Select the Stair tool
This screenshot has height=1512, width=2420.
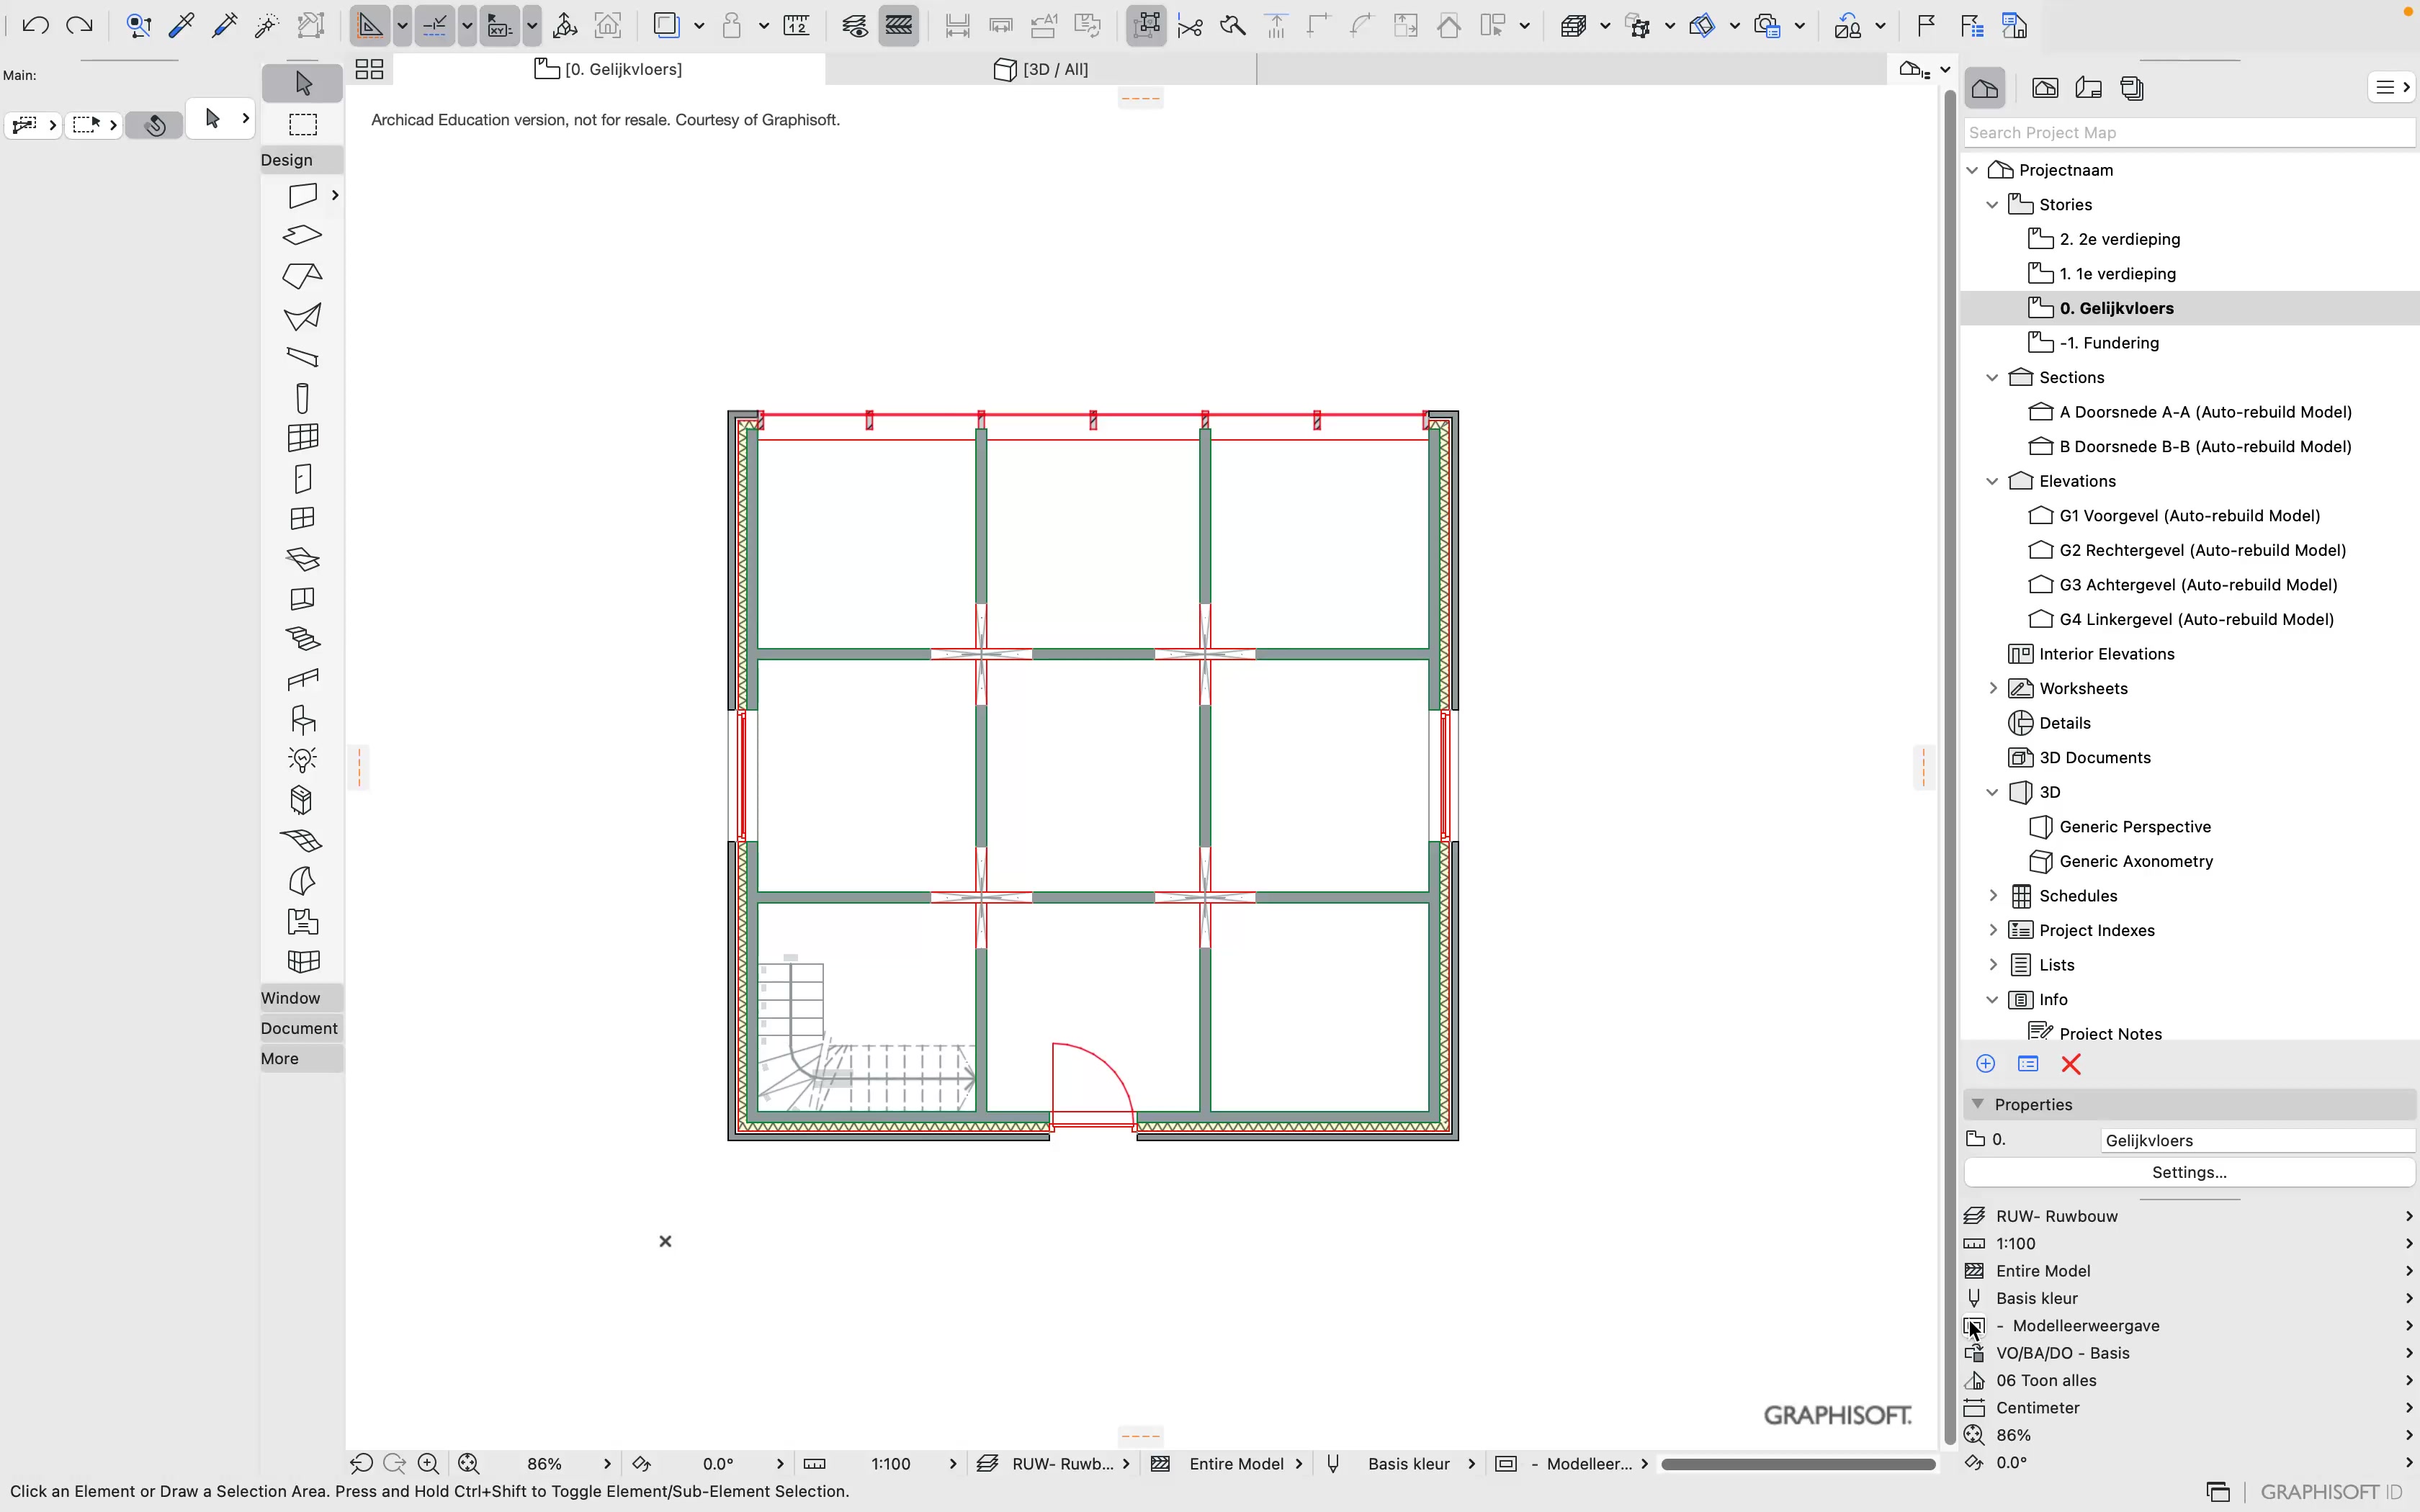302,638
